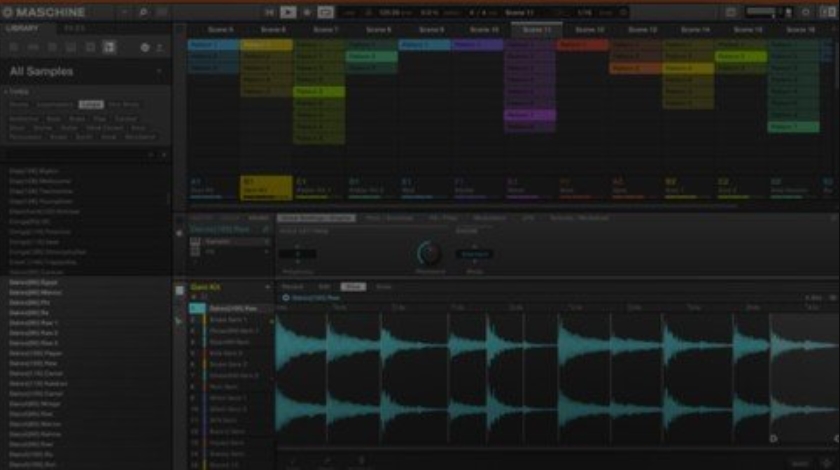Select group A1 in the group row

pyautogui.click(x=213, y=188)
